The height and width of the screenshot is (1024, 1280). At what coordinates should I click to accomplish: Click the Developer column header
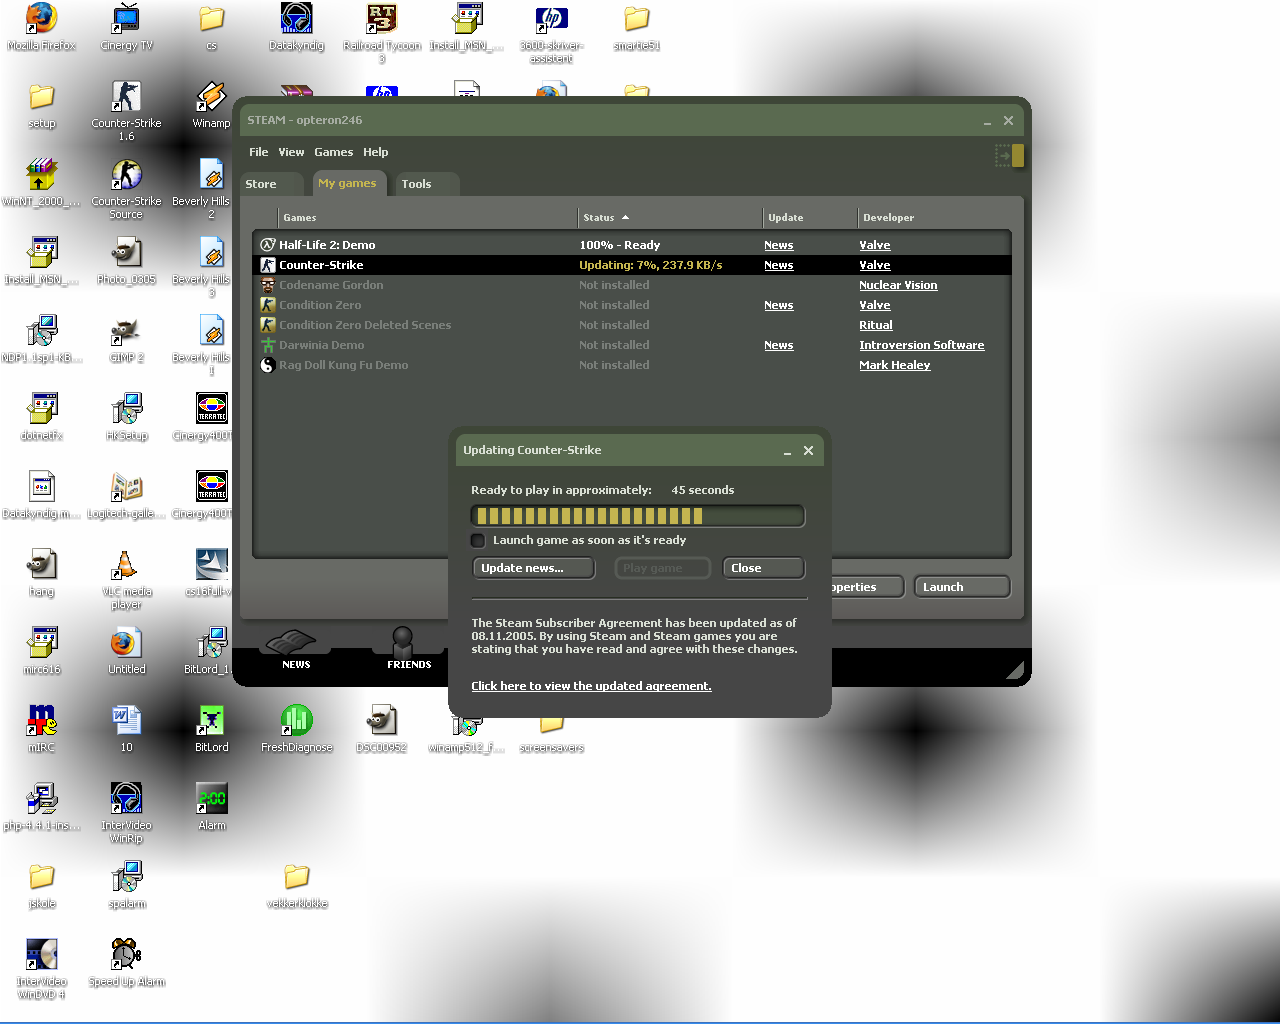[x=935, y=217]
